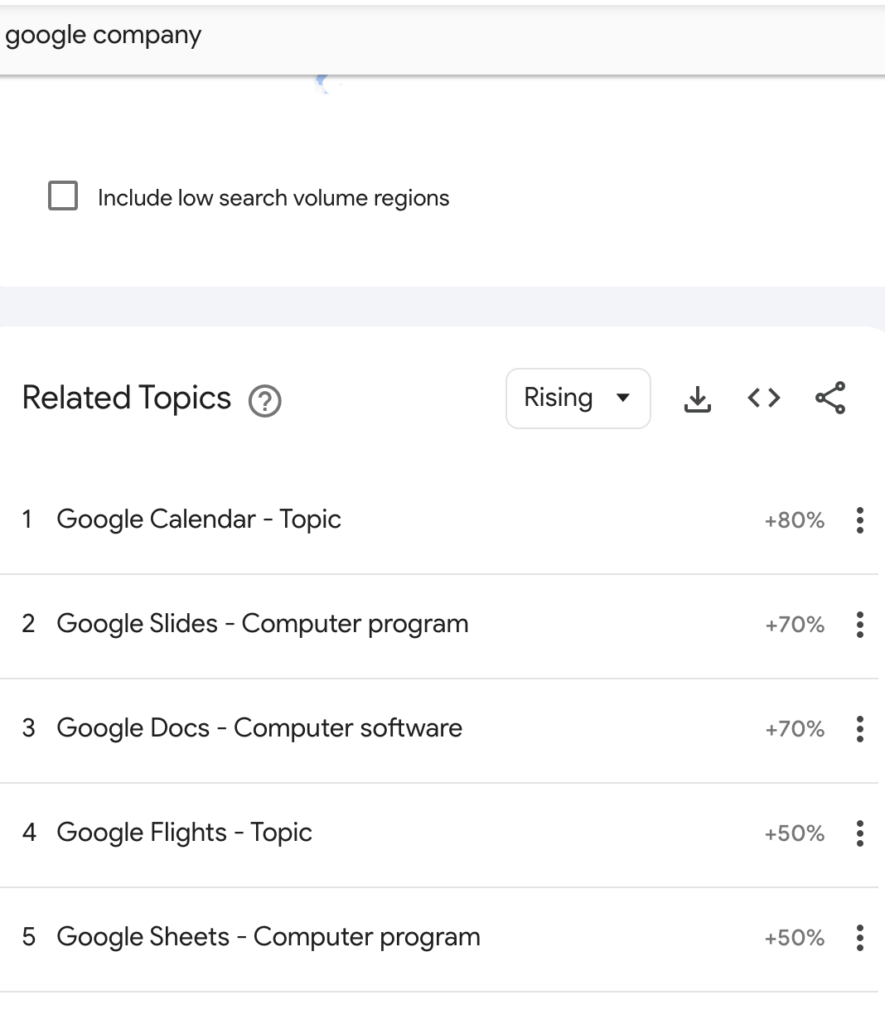Click the +80% rise value for Google Calendar
Screen dimensions: 885x1024
point(795,521)
